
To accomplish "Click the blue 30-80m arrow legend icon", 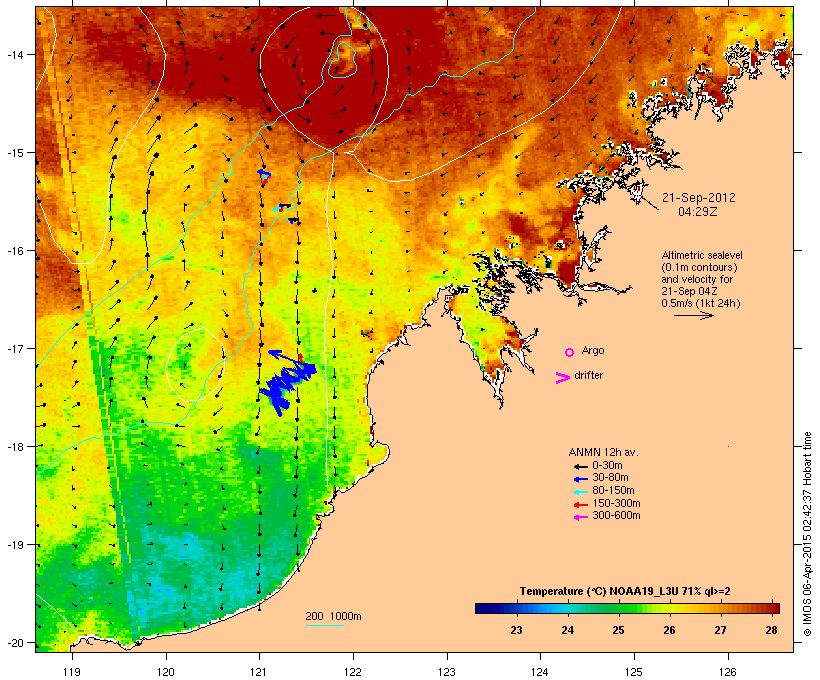I will click(x=580, y=479).
